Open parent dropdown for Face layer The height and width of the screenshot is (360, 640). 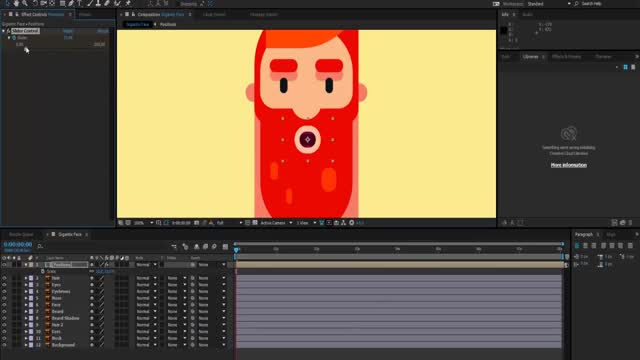pyautogui.click(x=211, y=305)
